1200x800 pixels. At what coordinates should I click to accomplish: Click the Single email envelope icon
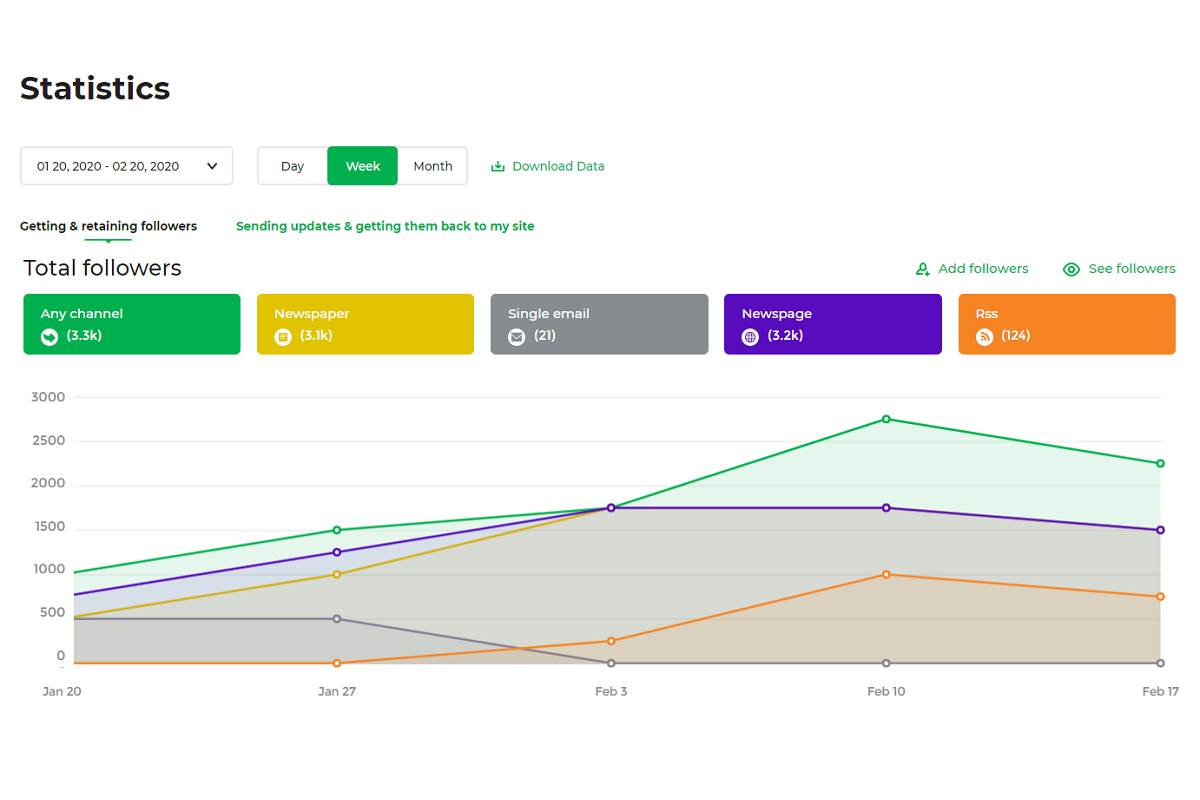coord(516,337)
